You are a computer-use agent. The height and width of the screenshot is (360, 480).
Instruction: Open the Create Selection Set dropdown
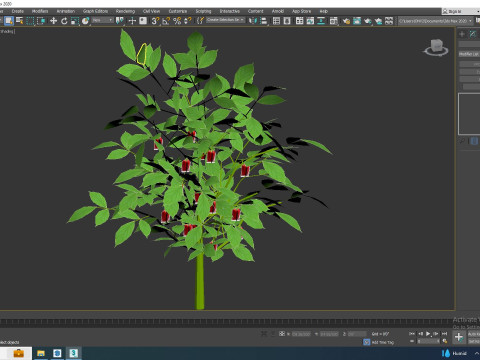point(225,20)
